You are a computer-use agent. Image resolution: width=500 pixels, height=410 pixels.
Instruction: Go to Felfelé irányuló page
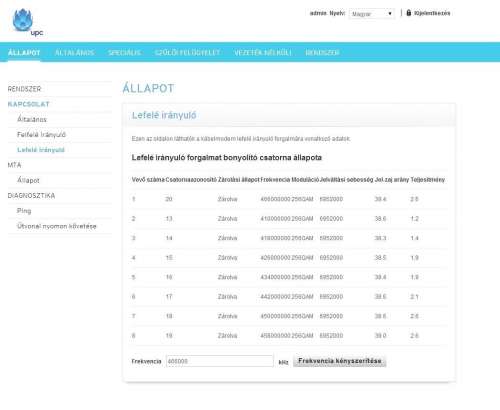[x=41, y=135]
